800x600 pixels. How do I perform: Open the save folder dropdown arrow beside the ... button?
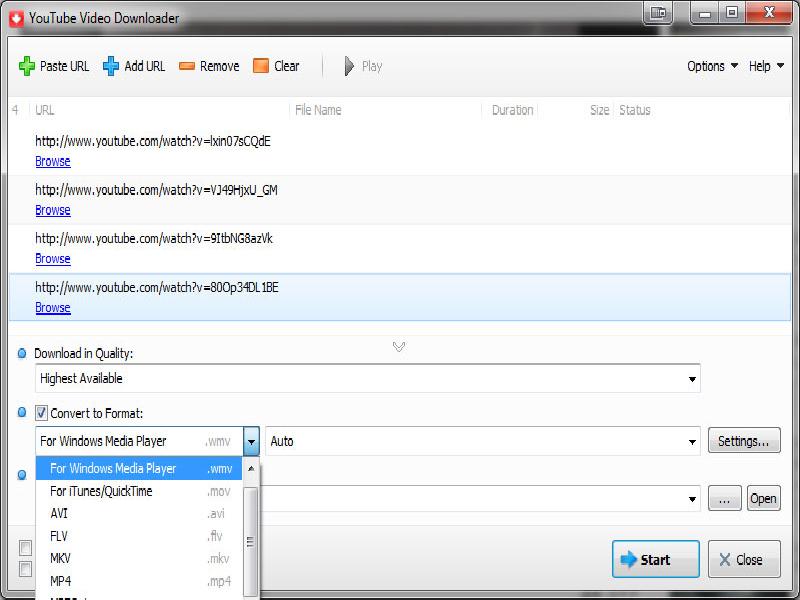pos(692,499)
